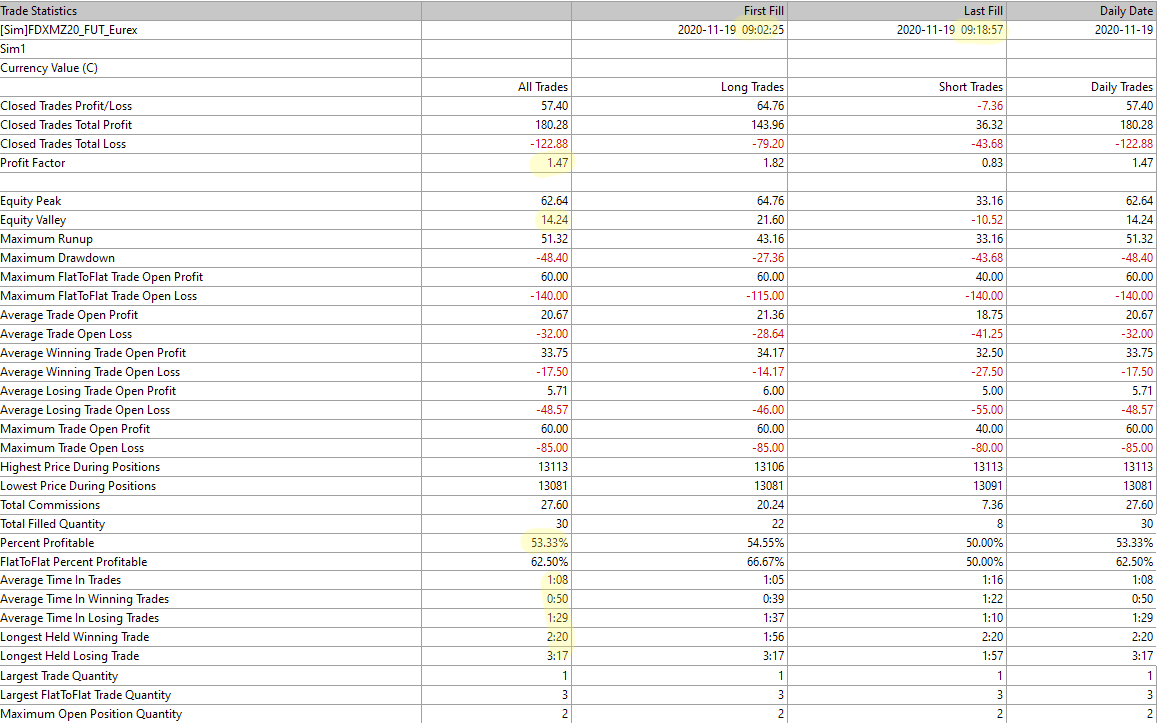The width and height of the screenshot is (1157, 723).
Task: Select the Equity Peak row label
Action: point(31,201)
